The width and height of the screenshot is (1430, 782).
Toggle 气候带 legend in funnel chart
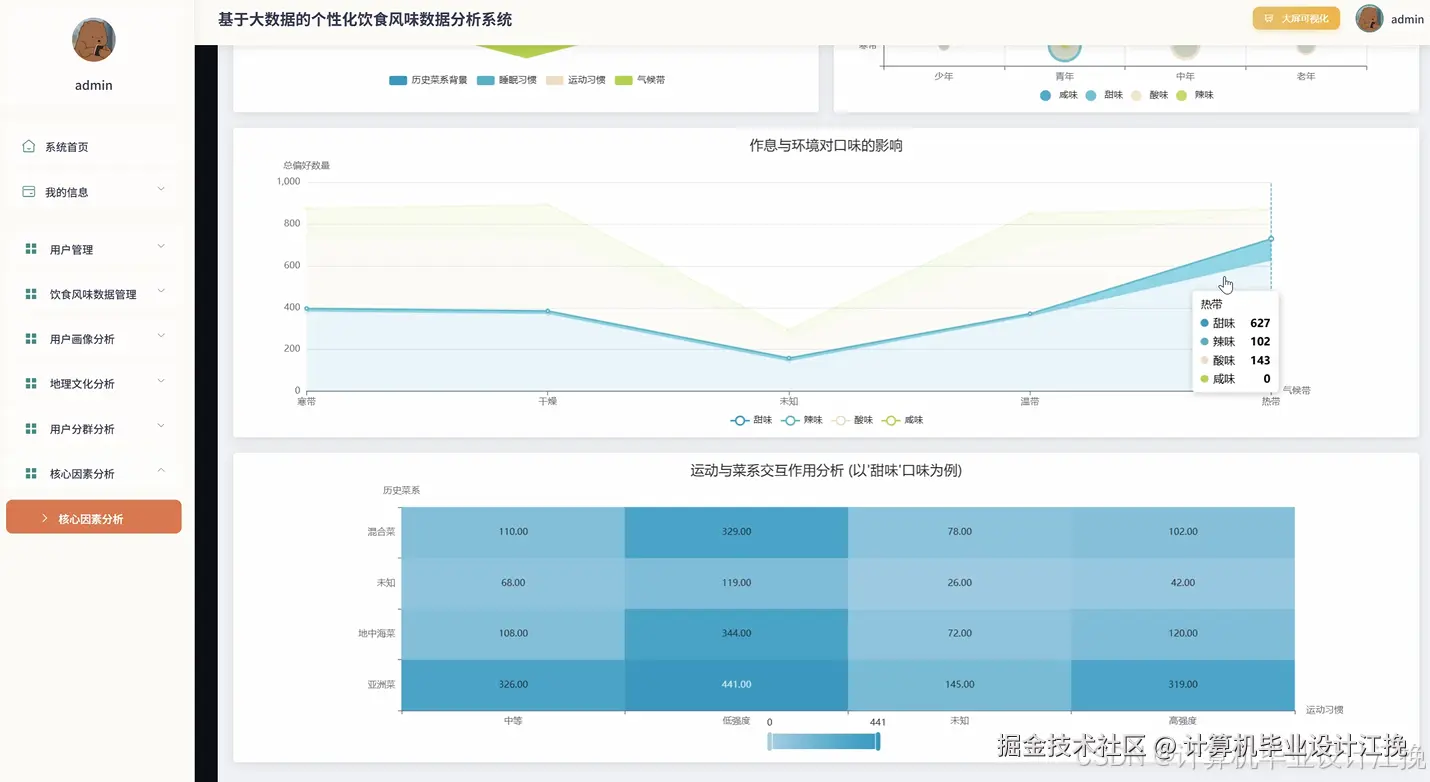pos(640,80)
